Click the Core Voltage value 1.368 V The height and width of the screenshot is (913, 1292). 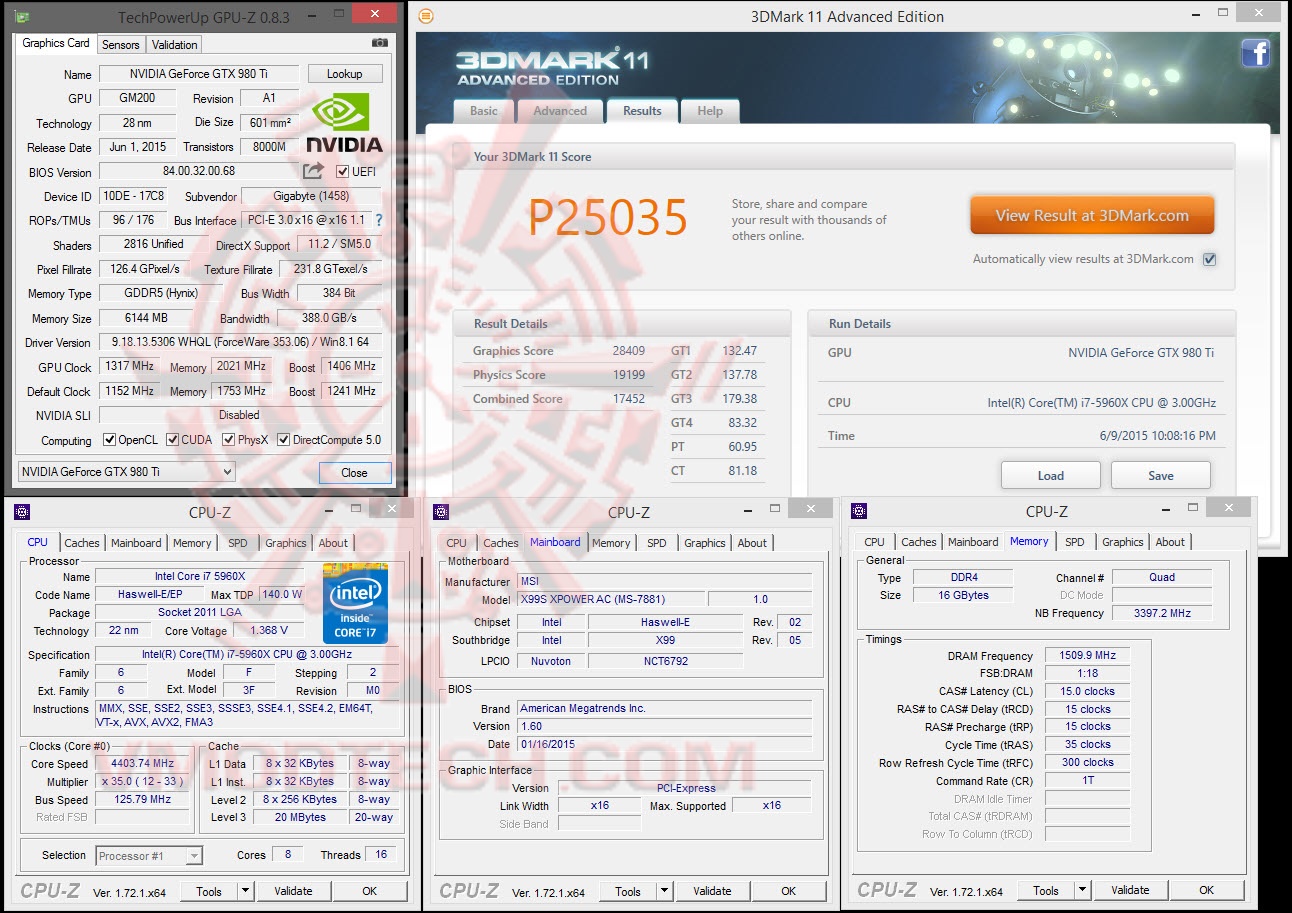pyautogui.click(x=267, y=630)
